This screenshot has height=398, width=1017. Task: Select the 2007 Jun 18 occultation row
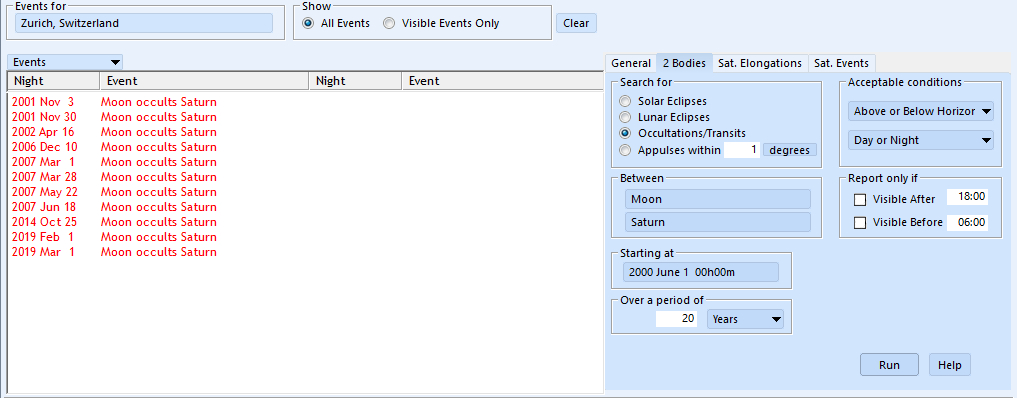click(114, 207)
